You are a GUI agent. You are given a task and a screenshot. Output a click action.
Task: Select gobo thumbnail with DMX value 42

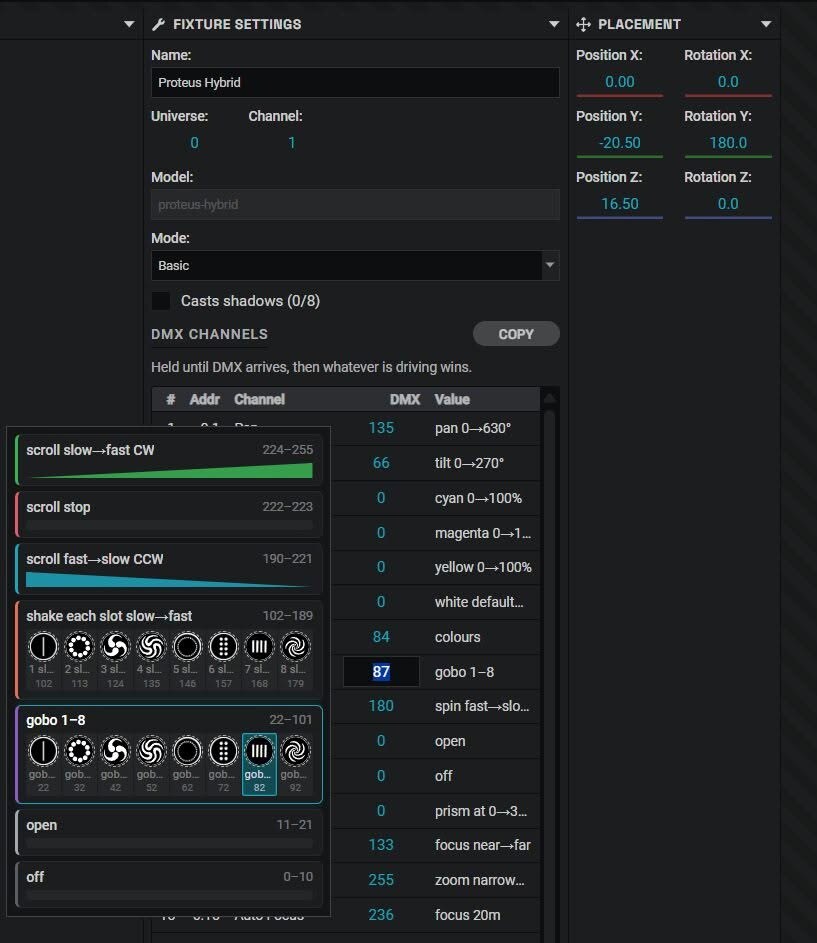tap(116, 764)
